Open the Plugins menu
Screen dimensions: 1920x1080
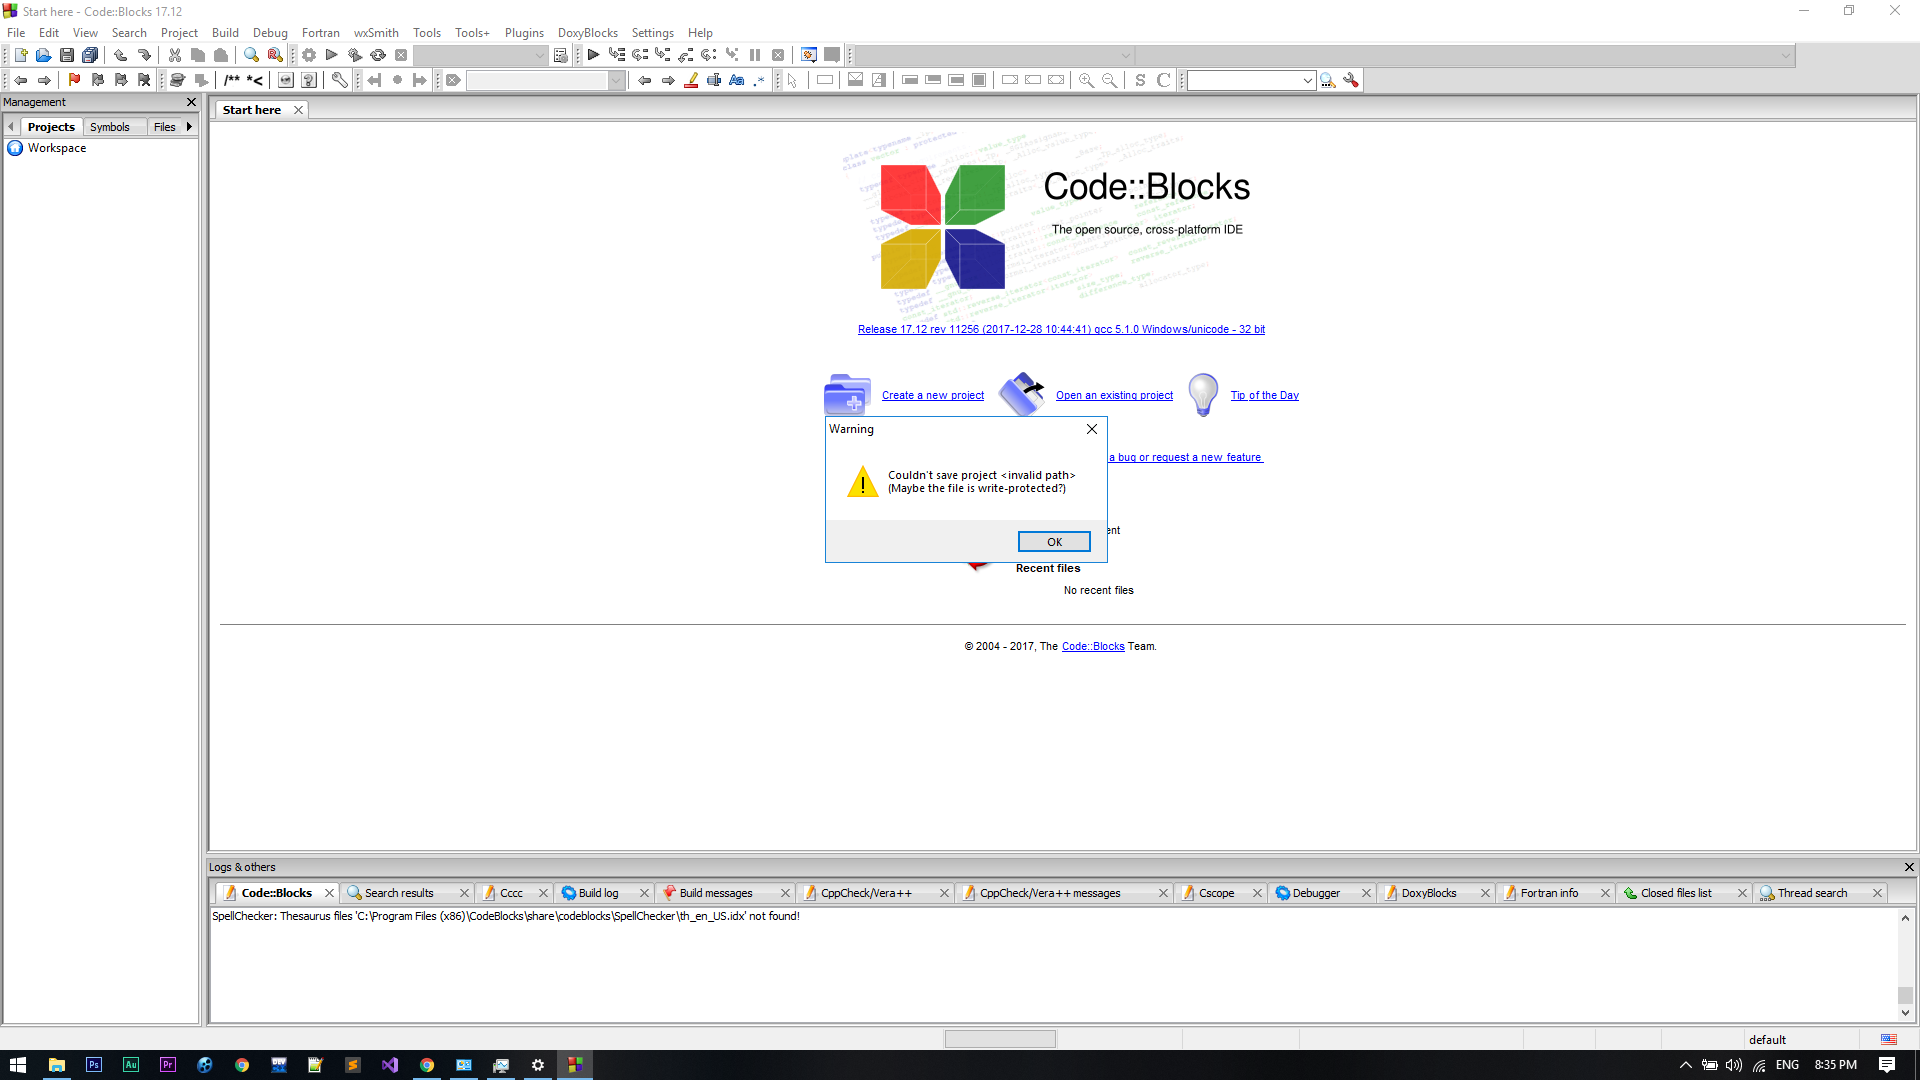tap(524, 33)
